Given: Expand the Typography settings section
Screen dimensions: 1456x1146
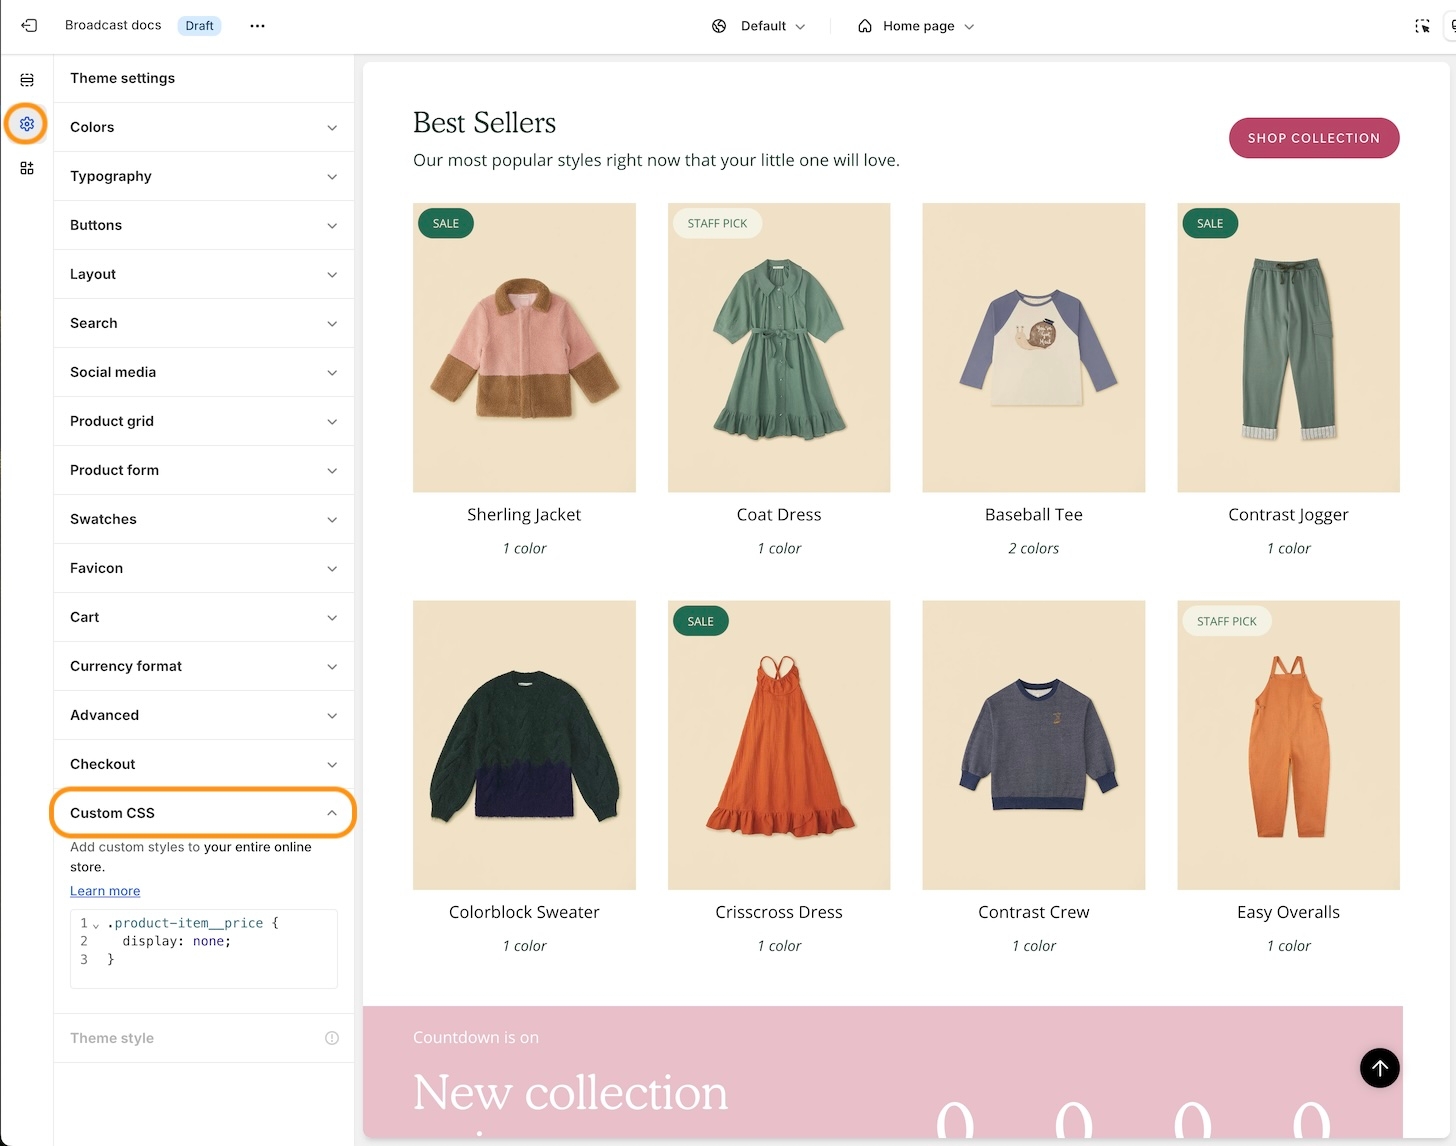Looking at the screenshot, I should tap(204, 176).
